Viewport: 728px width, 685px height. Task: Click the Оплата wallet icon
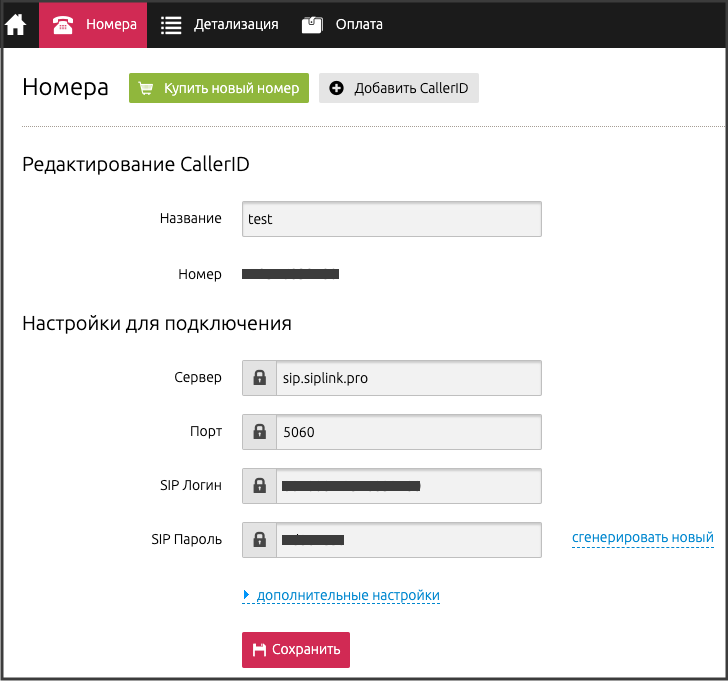point(312,24)
